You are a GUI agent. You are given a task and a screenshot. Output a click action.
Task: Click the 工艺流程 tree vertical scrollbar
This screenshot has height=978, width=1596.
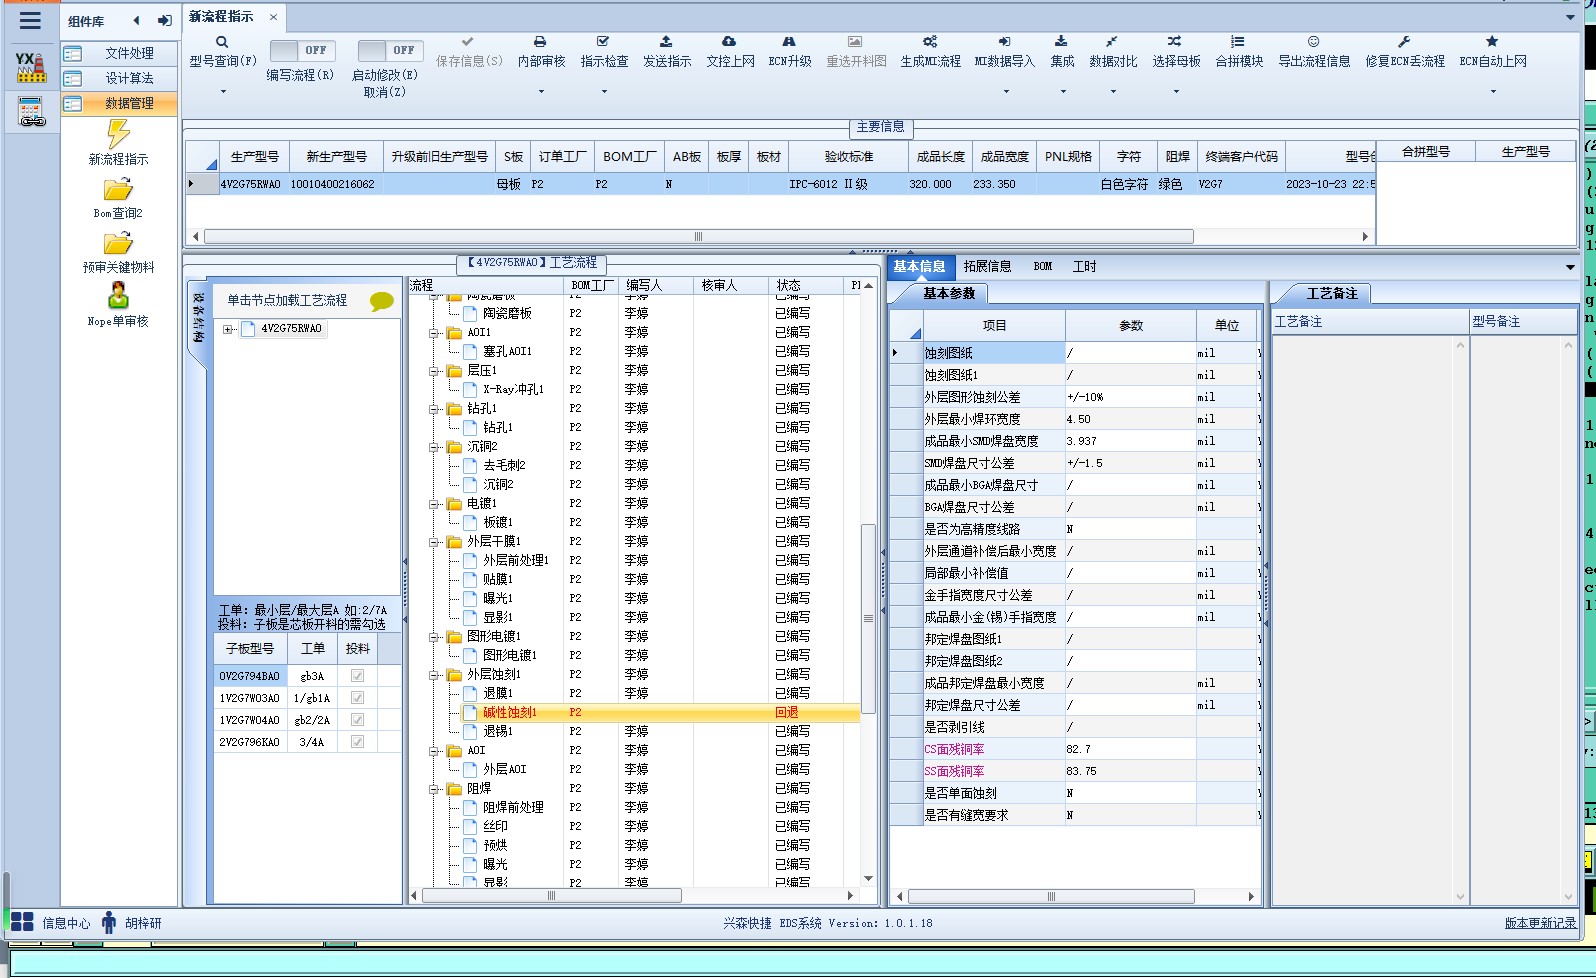(x=868, y=618)
